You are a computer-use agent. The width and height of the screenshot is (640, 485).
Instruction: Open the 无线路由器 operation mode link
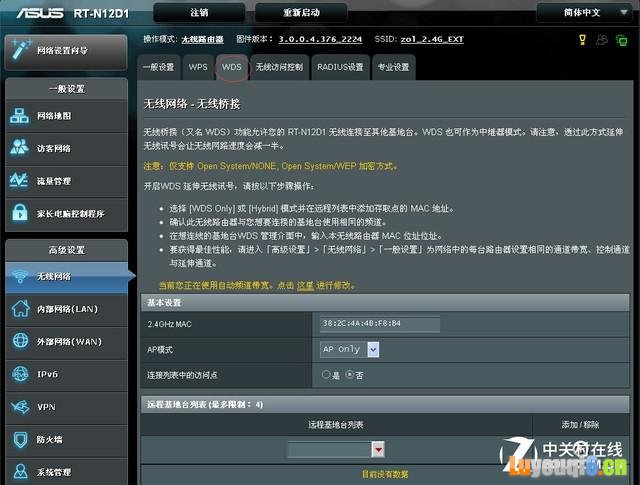202,39
